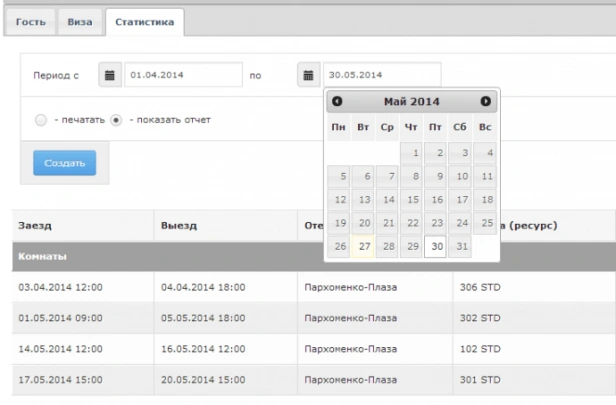Viewport: 616px width, 405px height.
Task: Select the 'печатать' radio option
Action: (41, 120)
